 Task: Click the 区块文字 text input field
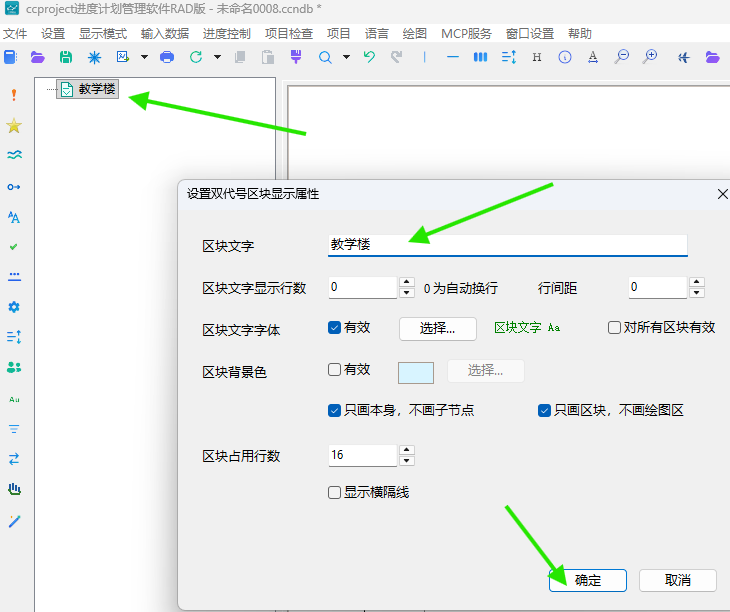point(507,245)
